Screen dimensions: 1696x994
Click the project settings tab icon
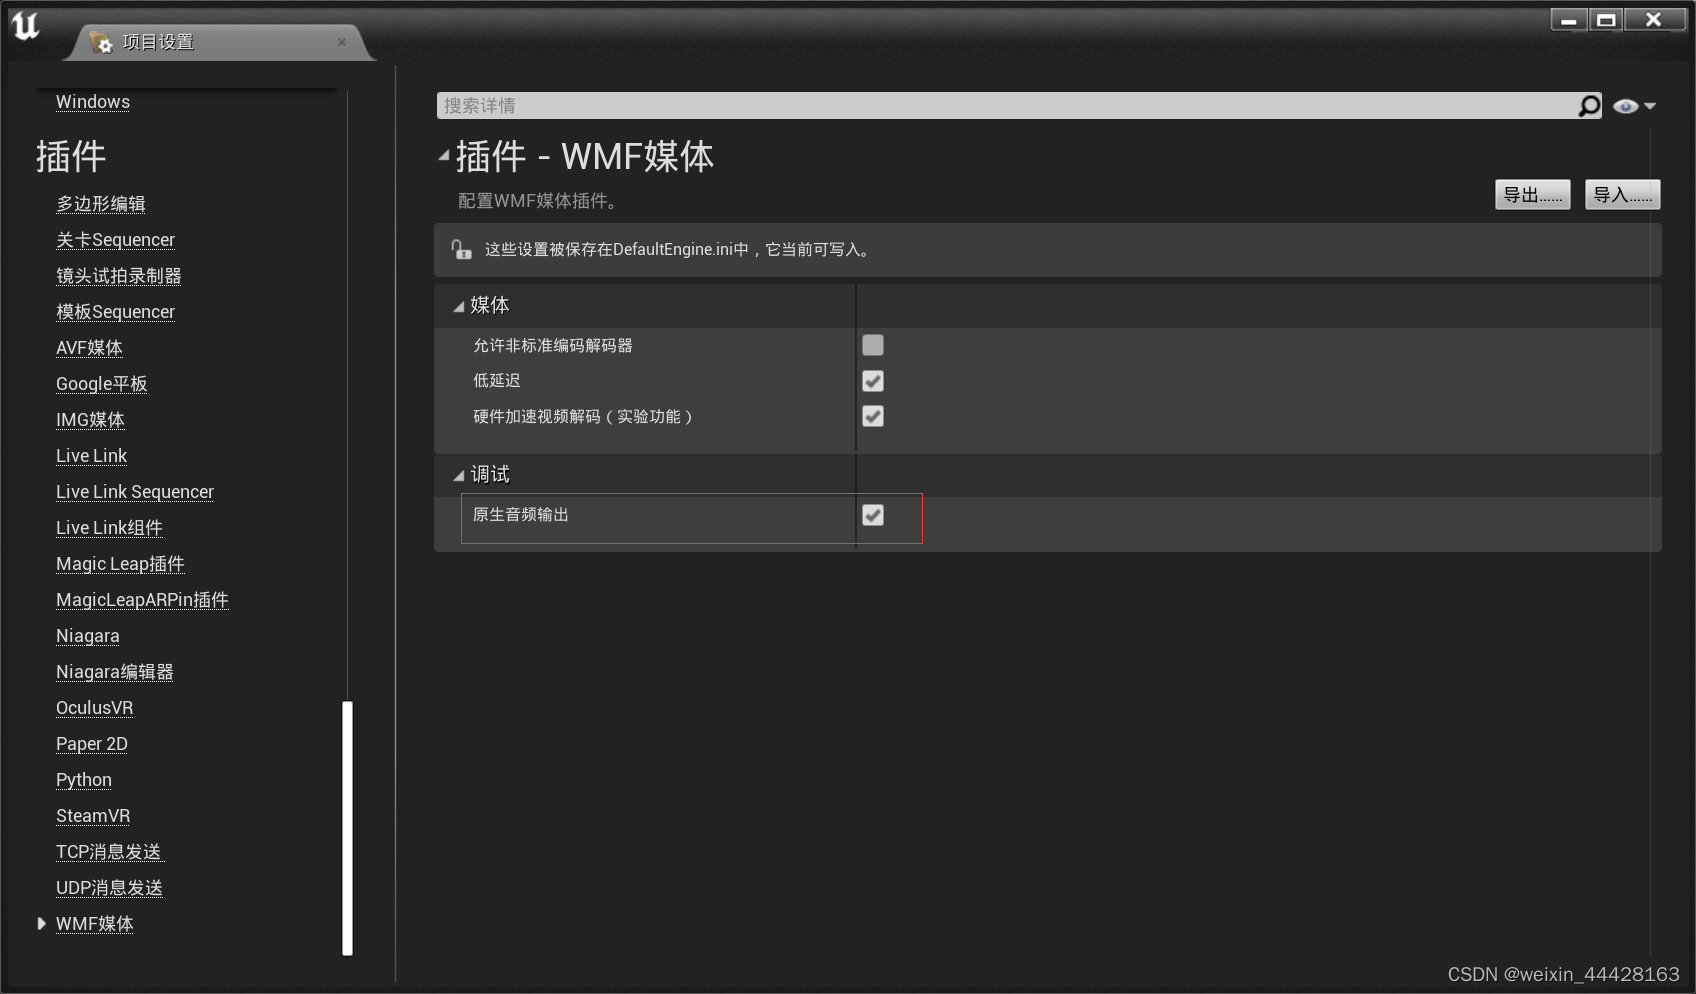[x=101, y=42]
